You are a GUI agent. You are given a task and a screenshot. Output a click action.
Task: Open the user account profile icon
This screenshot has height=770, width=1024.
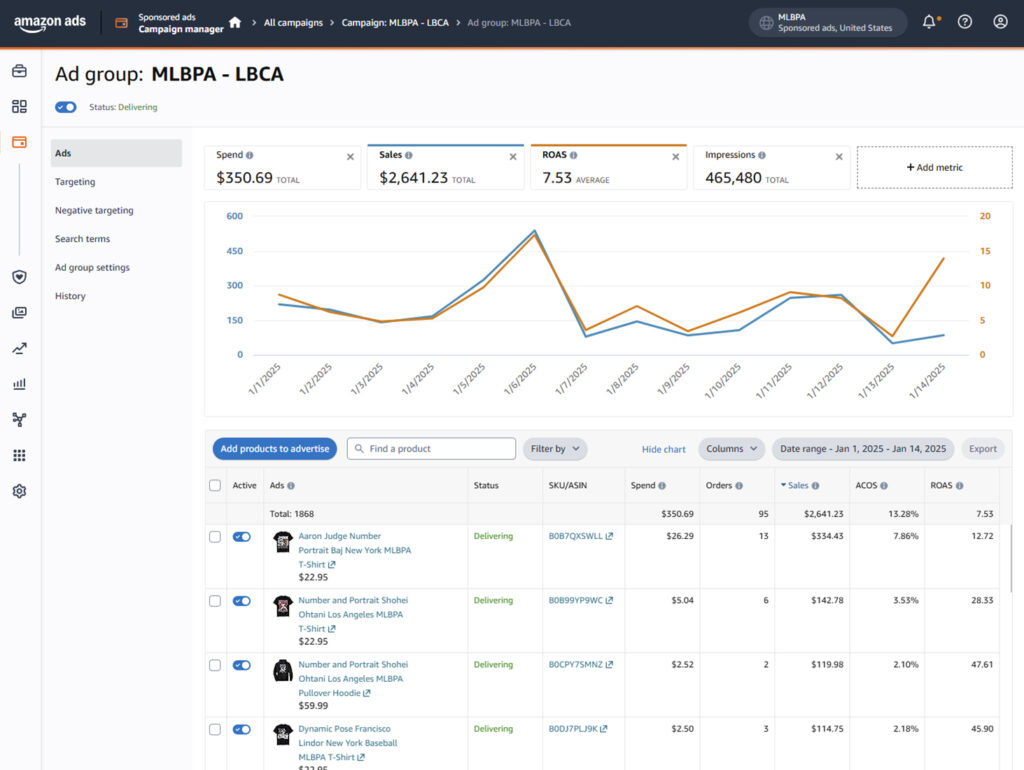pyautogui.click(x=1000, y=22)
